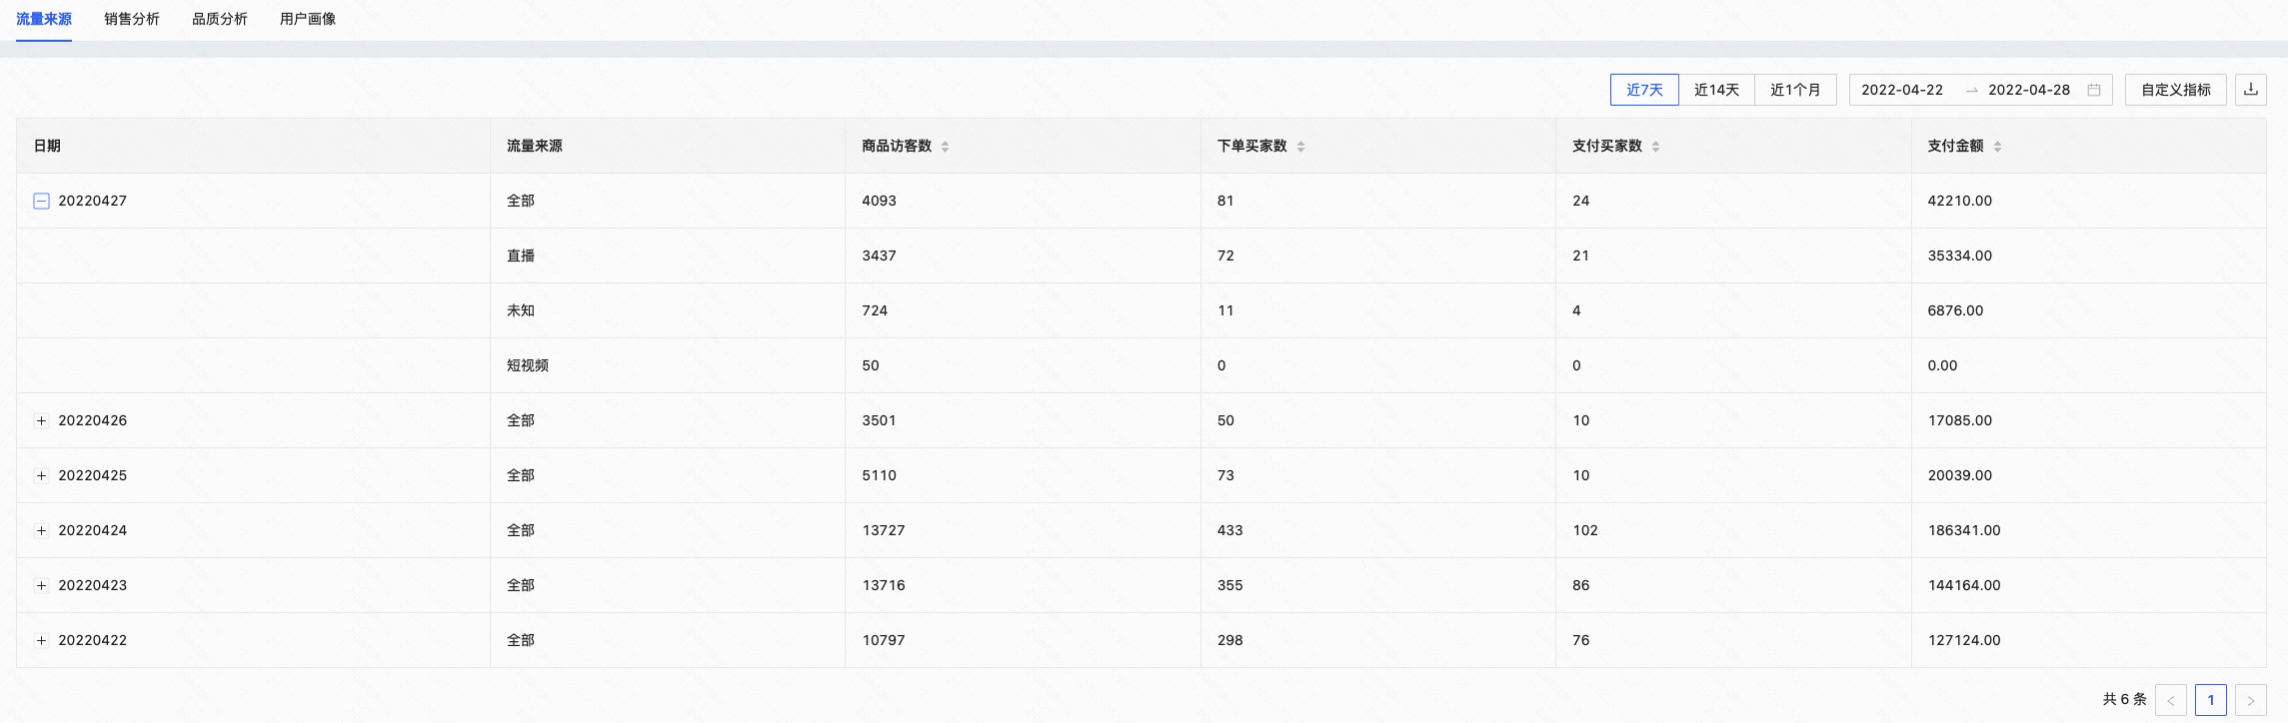Click the 共 6 条 total label
Screen dimensions: 2288x723
(2124, 700)
